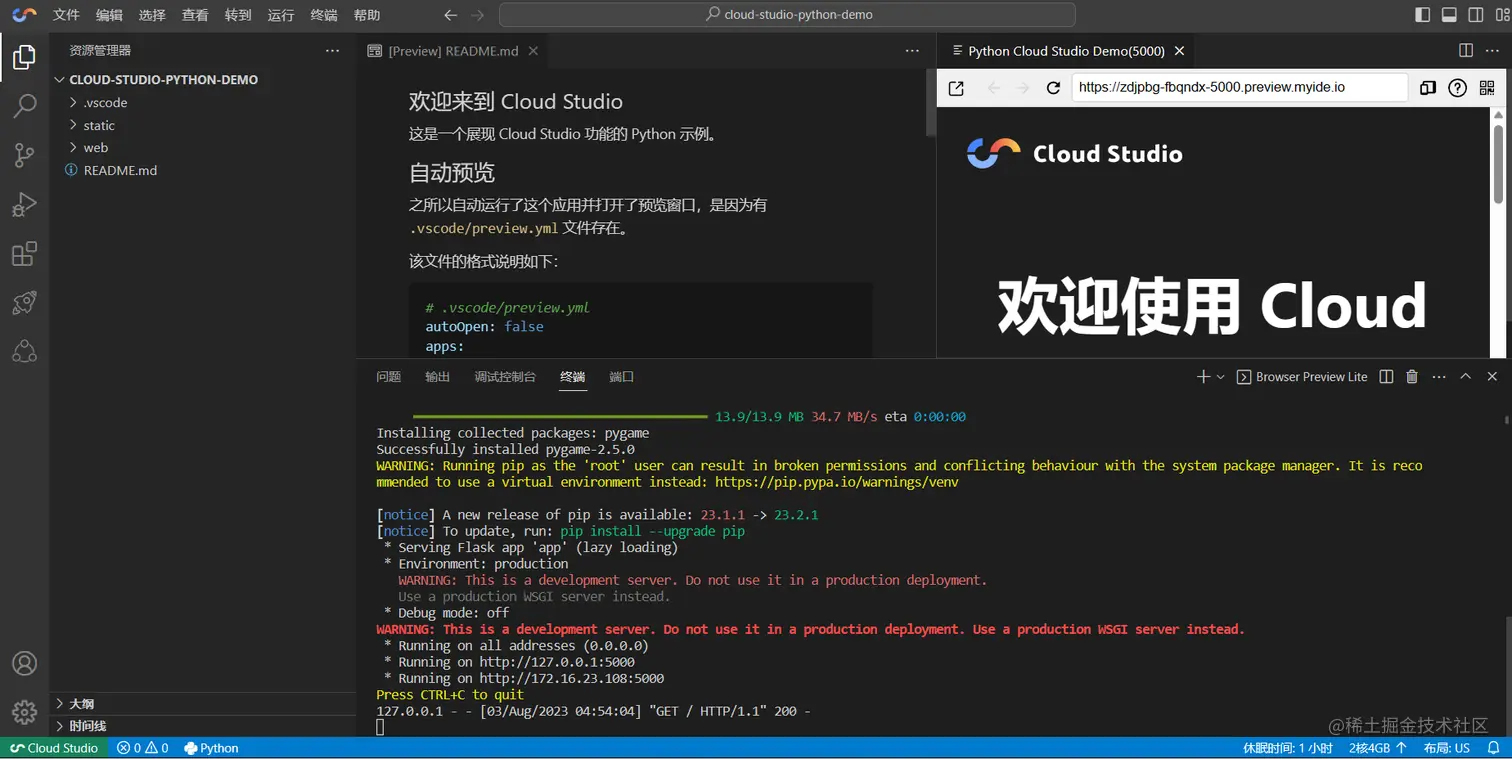
Task: Open the Run and Debug view
Action: 24,204
